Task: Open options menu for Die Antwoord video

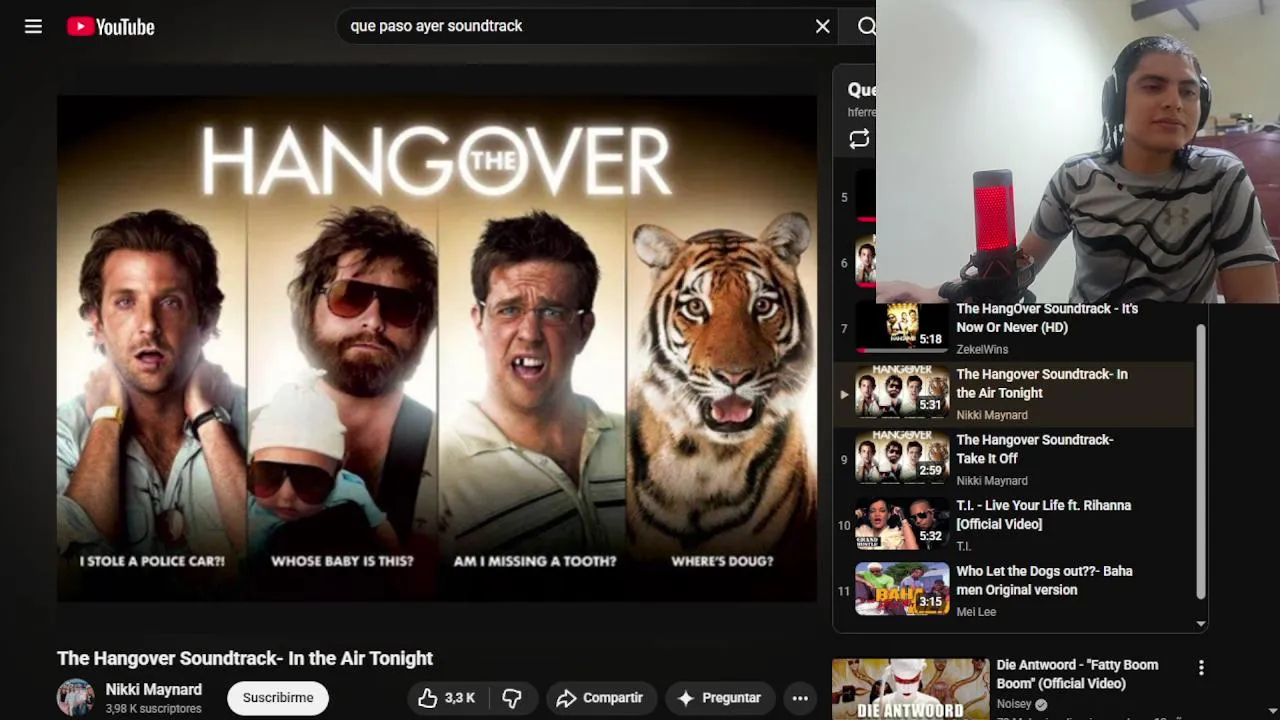Action: [1201, 668]
